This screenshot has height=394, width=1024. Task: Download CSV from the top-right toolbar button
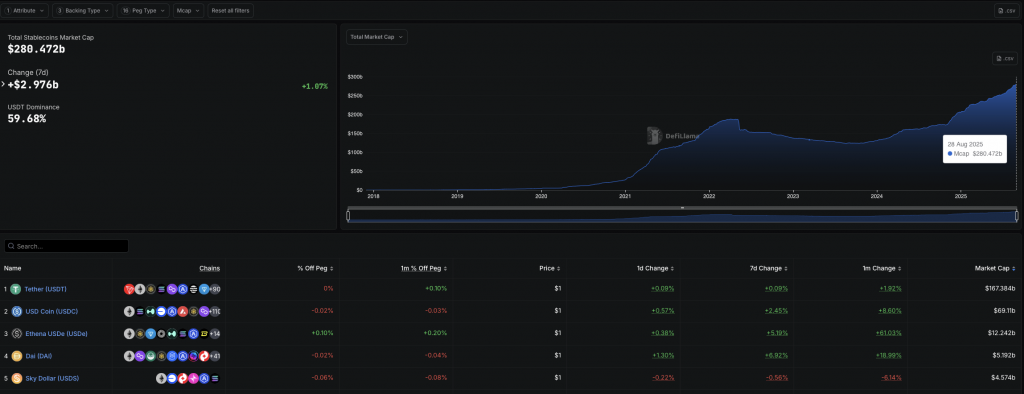(x=1006, y=10)
